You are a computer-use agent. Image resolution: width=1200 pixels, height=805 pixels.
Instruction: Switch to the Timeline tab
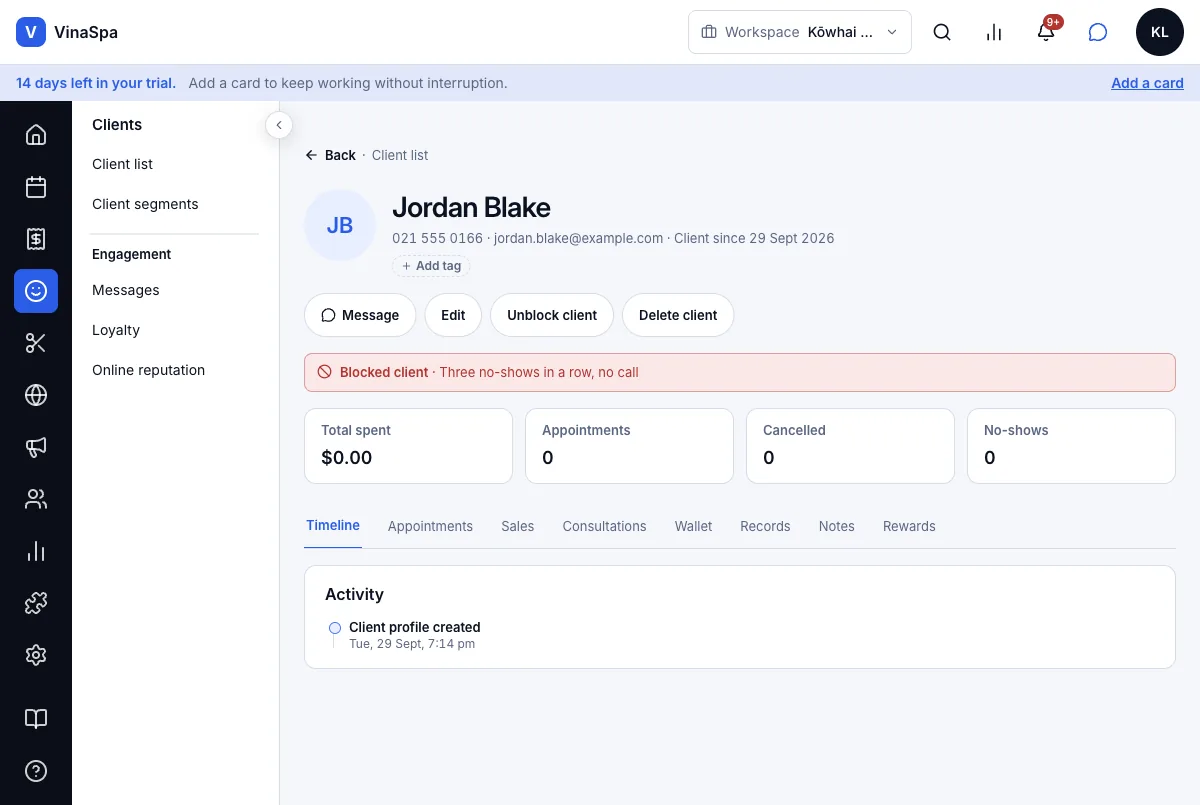(333, 525)
